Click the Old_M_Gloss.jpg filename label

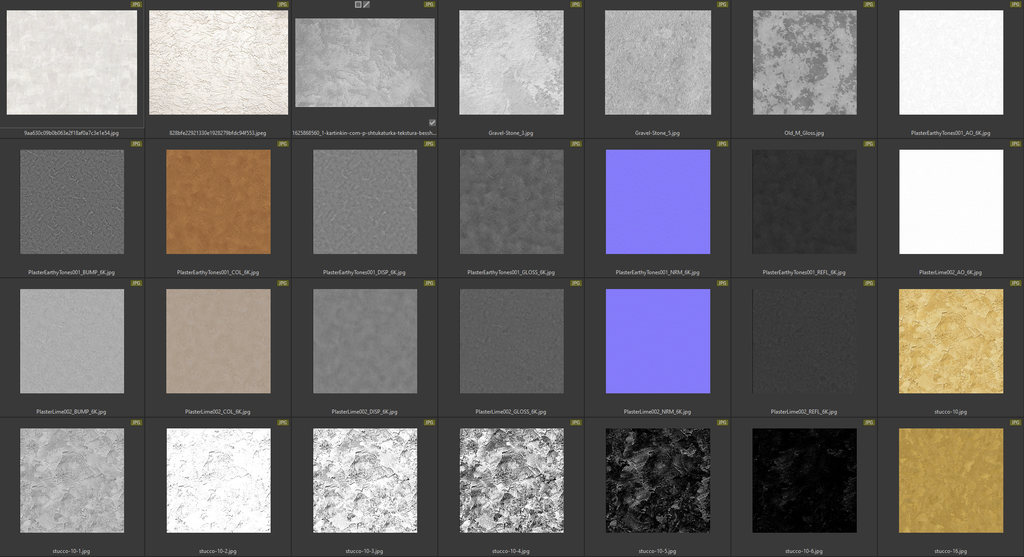click(804, 132)
